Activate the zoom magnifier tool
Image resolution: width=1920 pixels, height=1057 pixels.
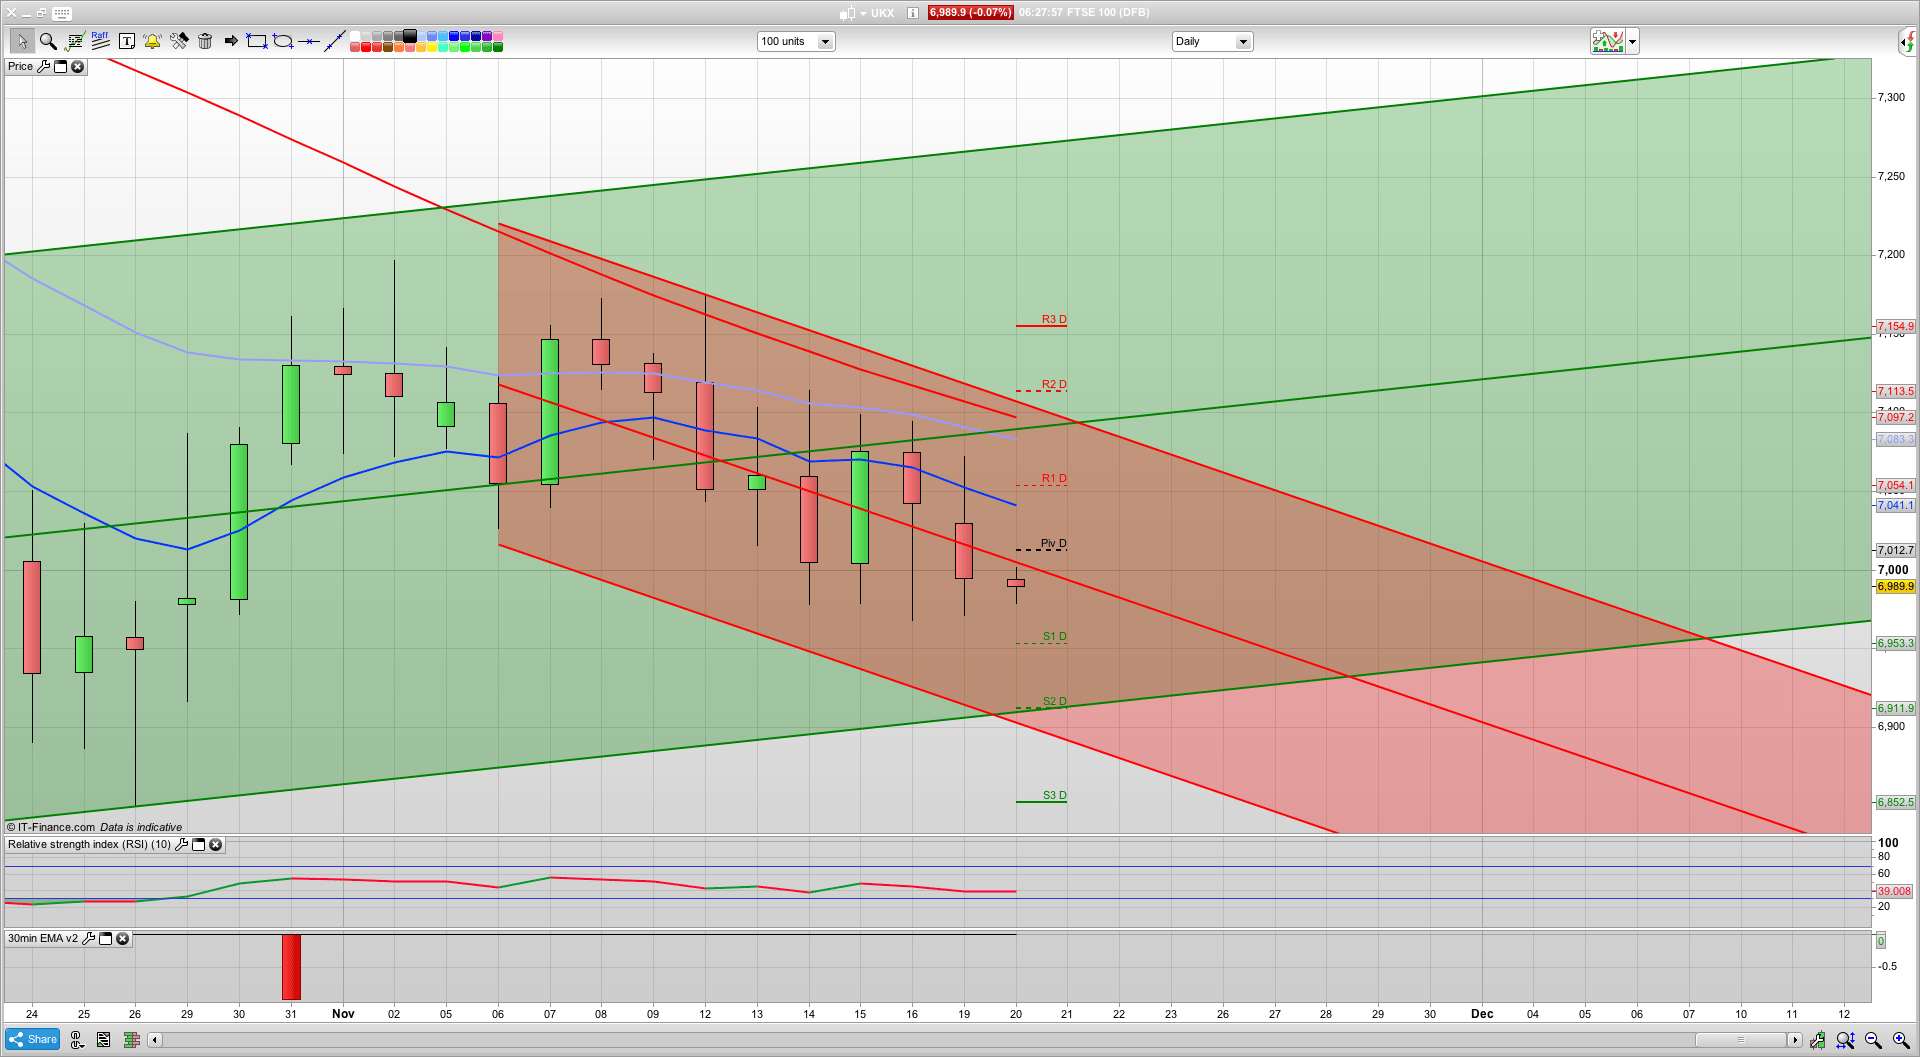(x=47, y=41)
